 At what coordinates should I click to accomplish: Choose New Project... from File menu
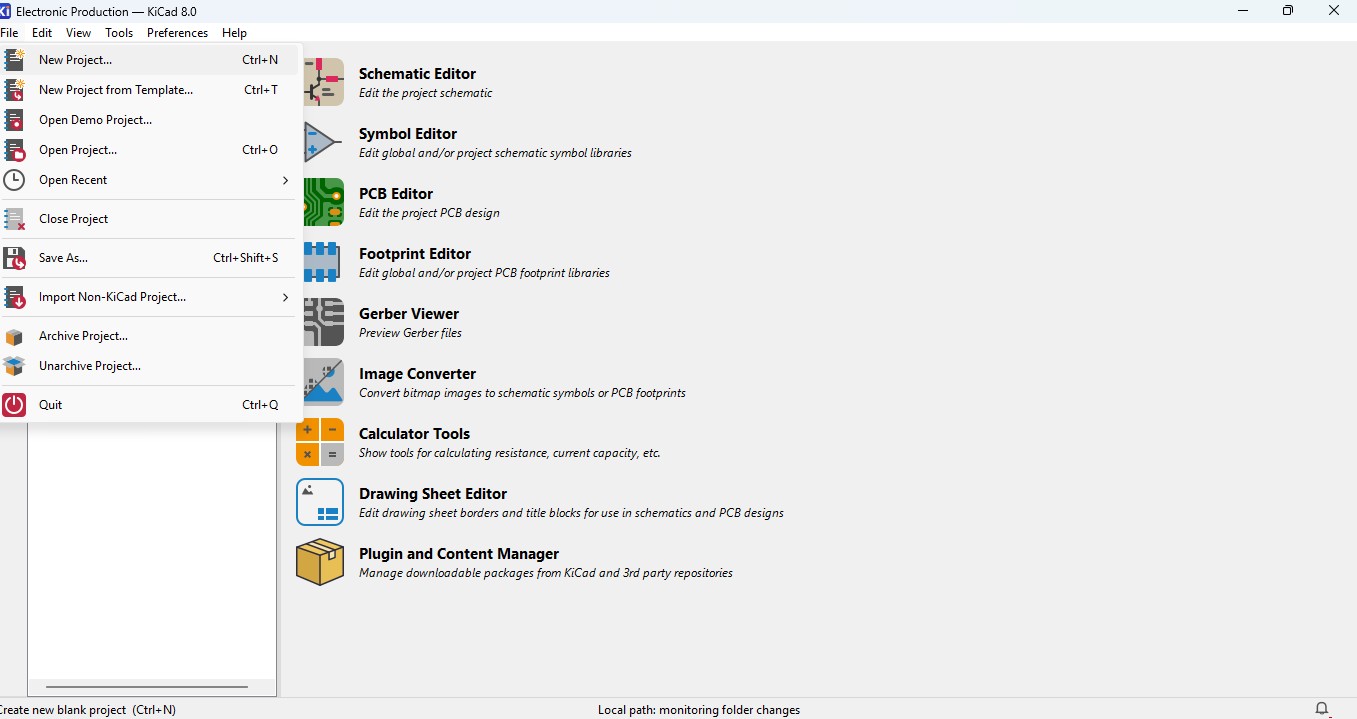tap(150, 60)
